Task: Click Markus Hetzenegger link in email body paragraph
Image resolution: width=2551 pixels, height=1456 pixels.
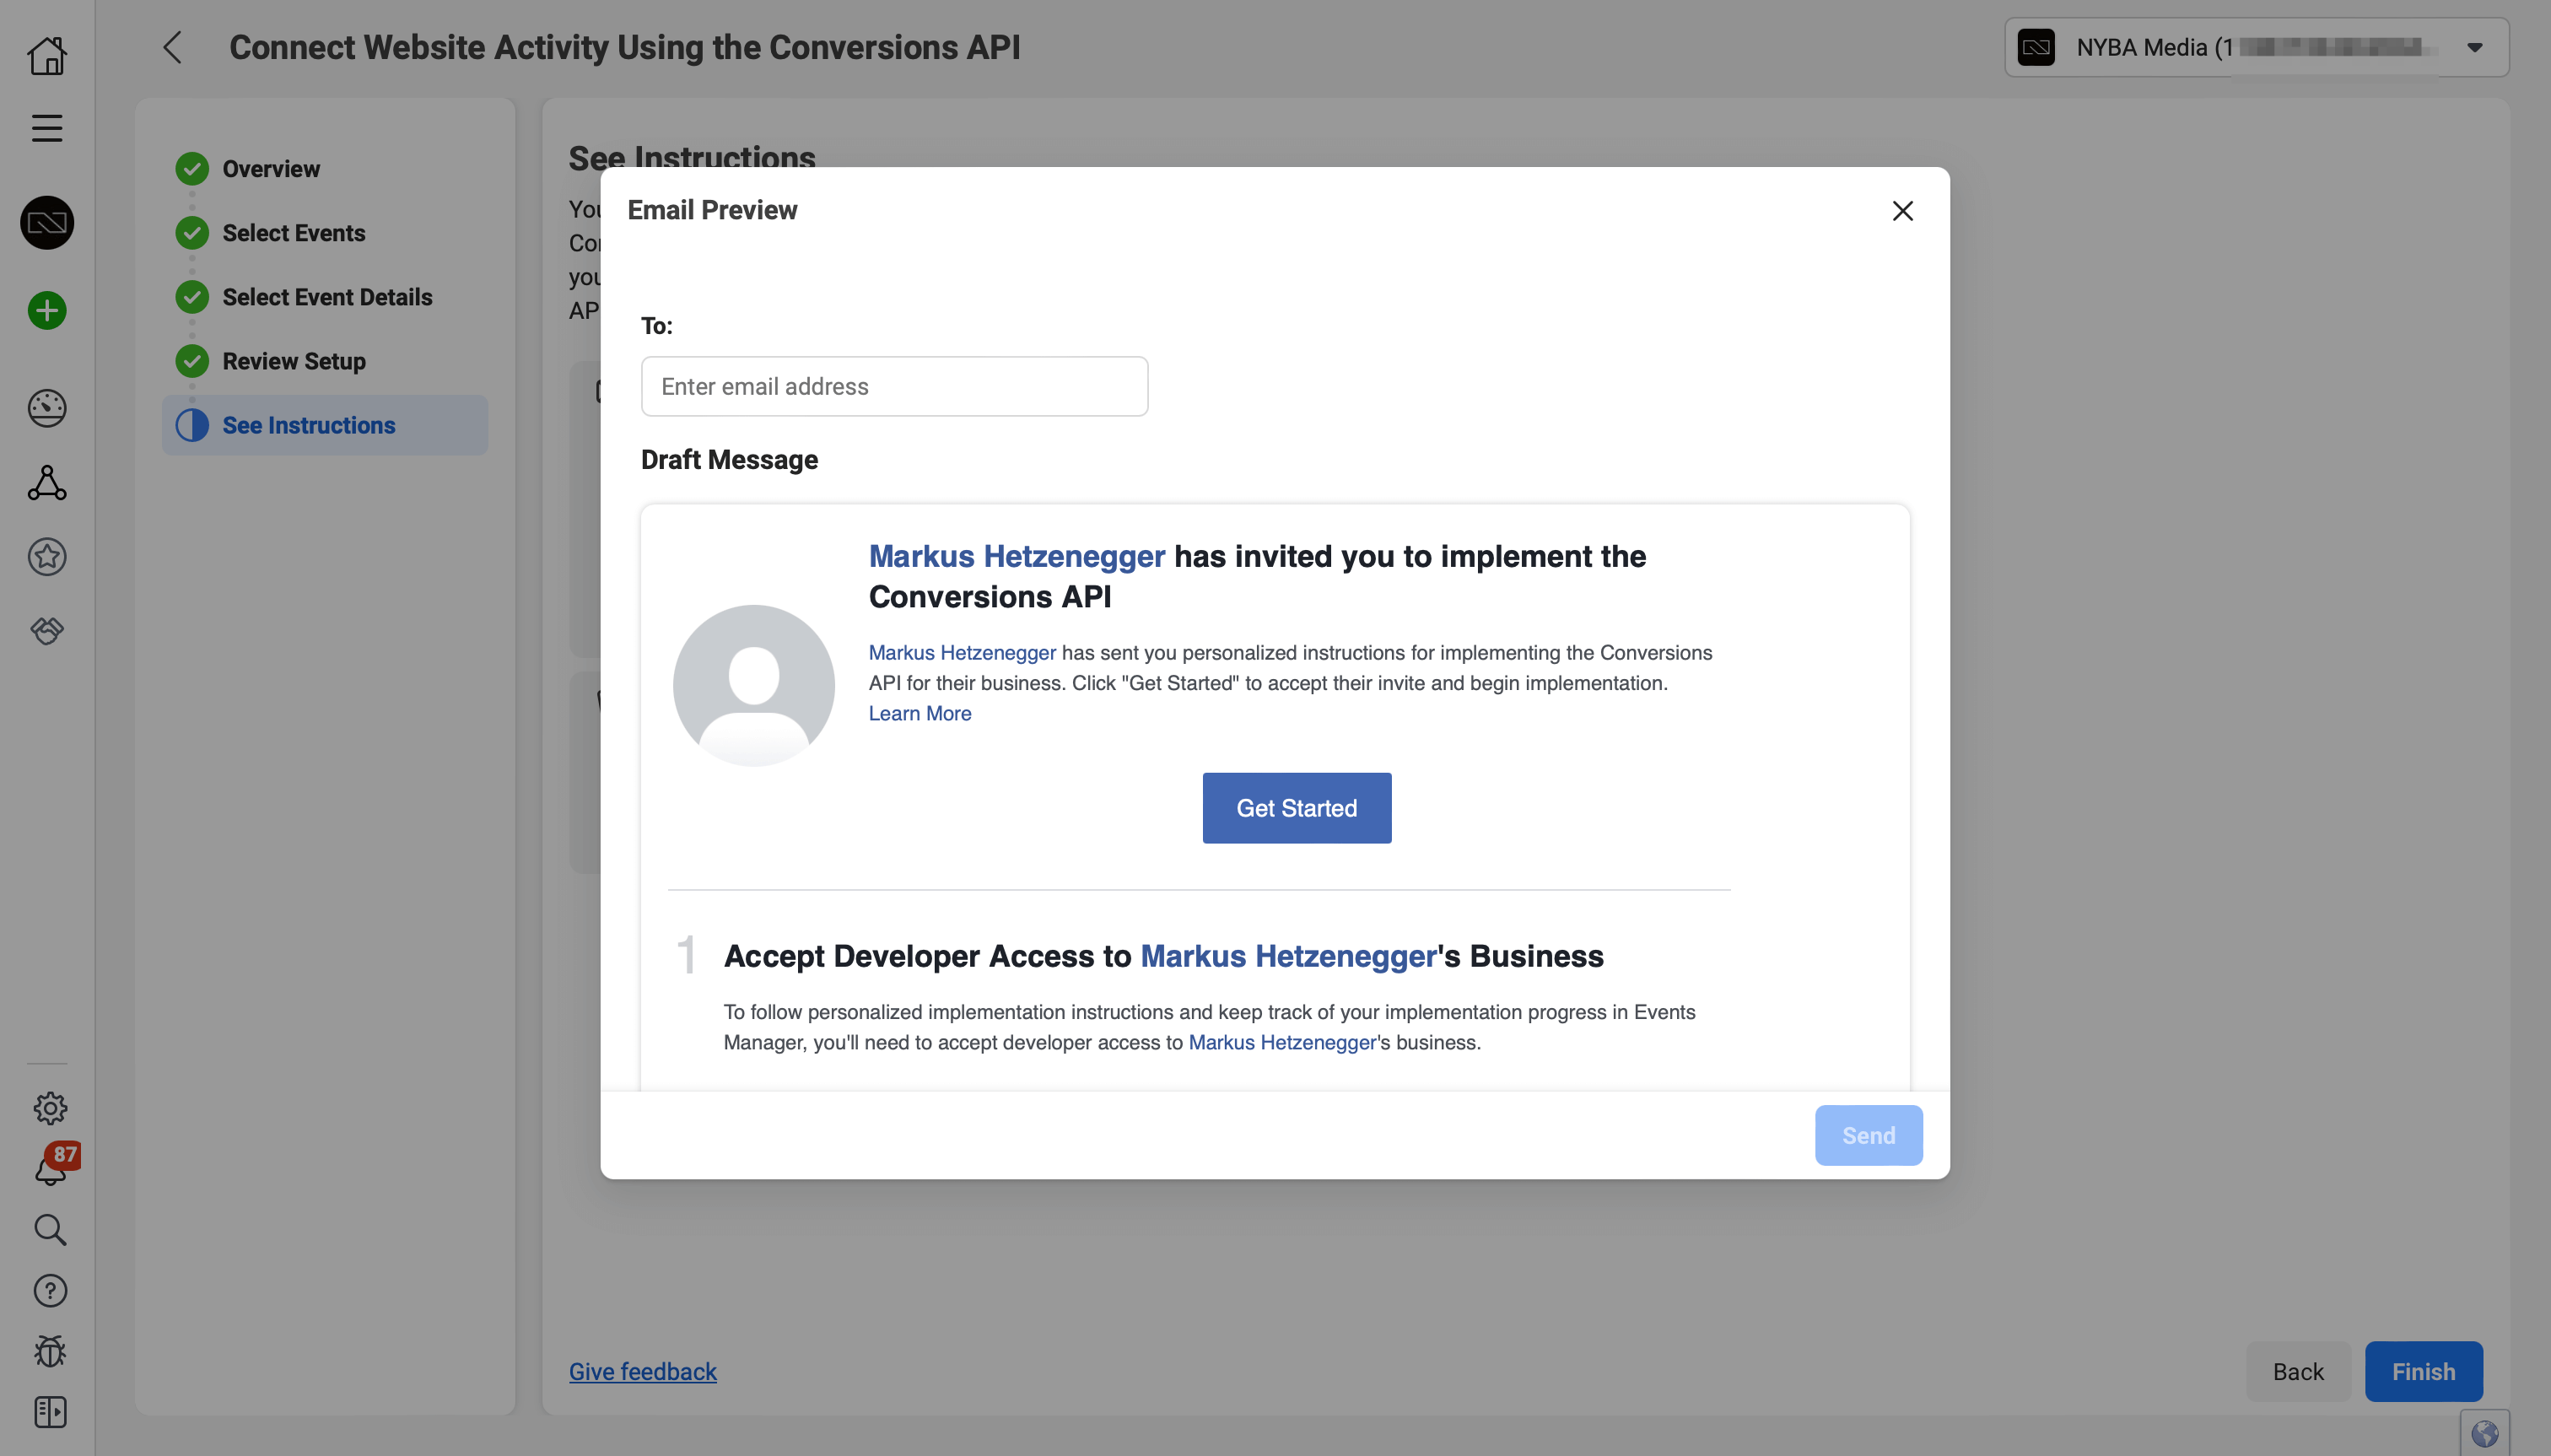Action: pos(962,653)
